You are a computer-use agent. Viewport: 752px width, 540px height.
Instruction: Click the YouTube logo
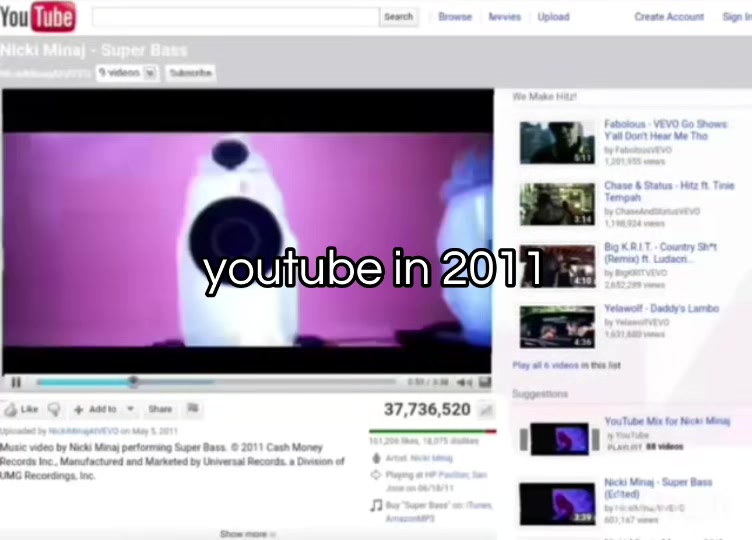point(38,16)
